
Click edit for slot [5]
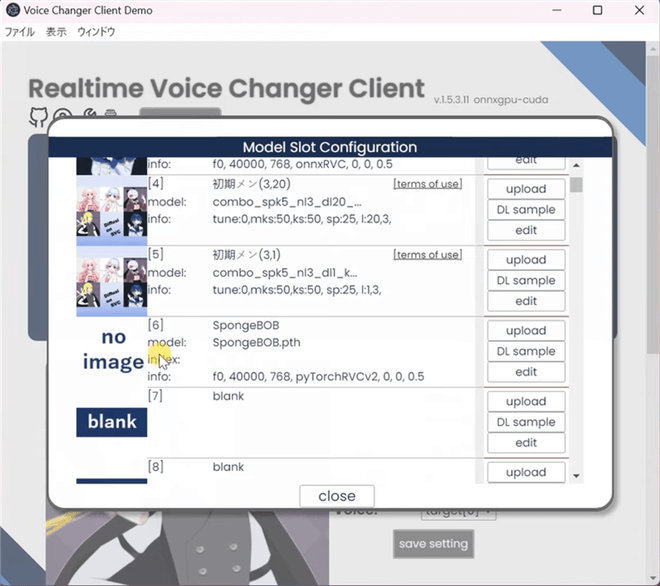click(x=526, y=301)
